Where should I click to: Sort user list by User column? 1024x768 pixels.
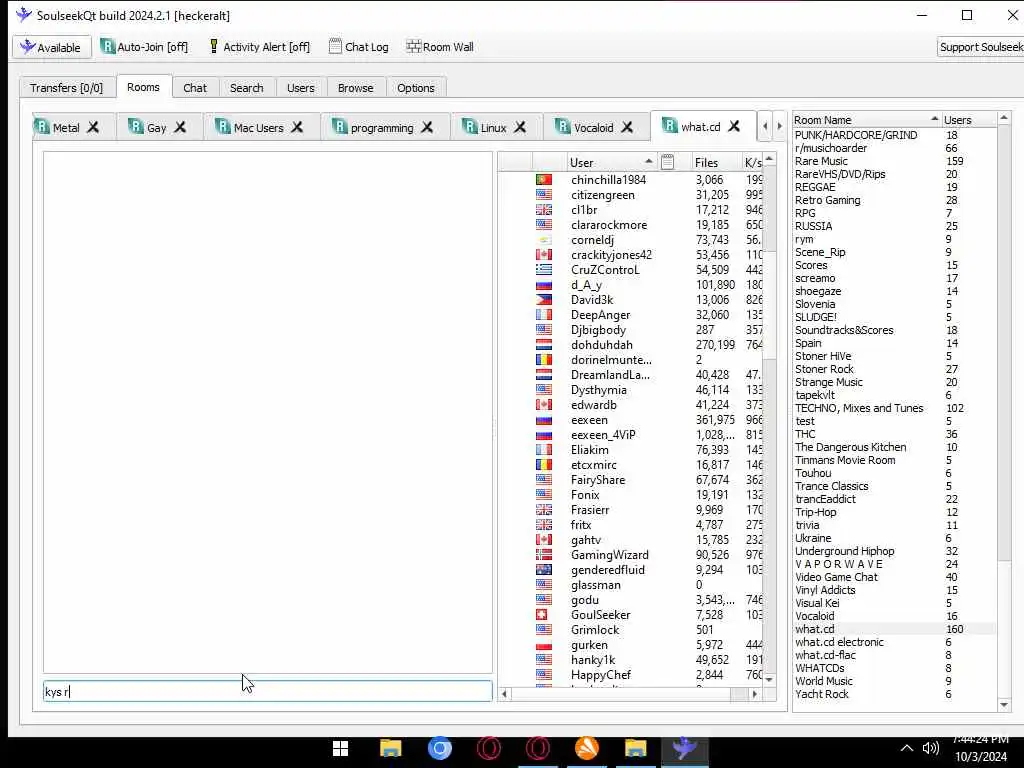[x=610, y=163]
